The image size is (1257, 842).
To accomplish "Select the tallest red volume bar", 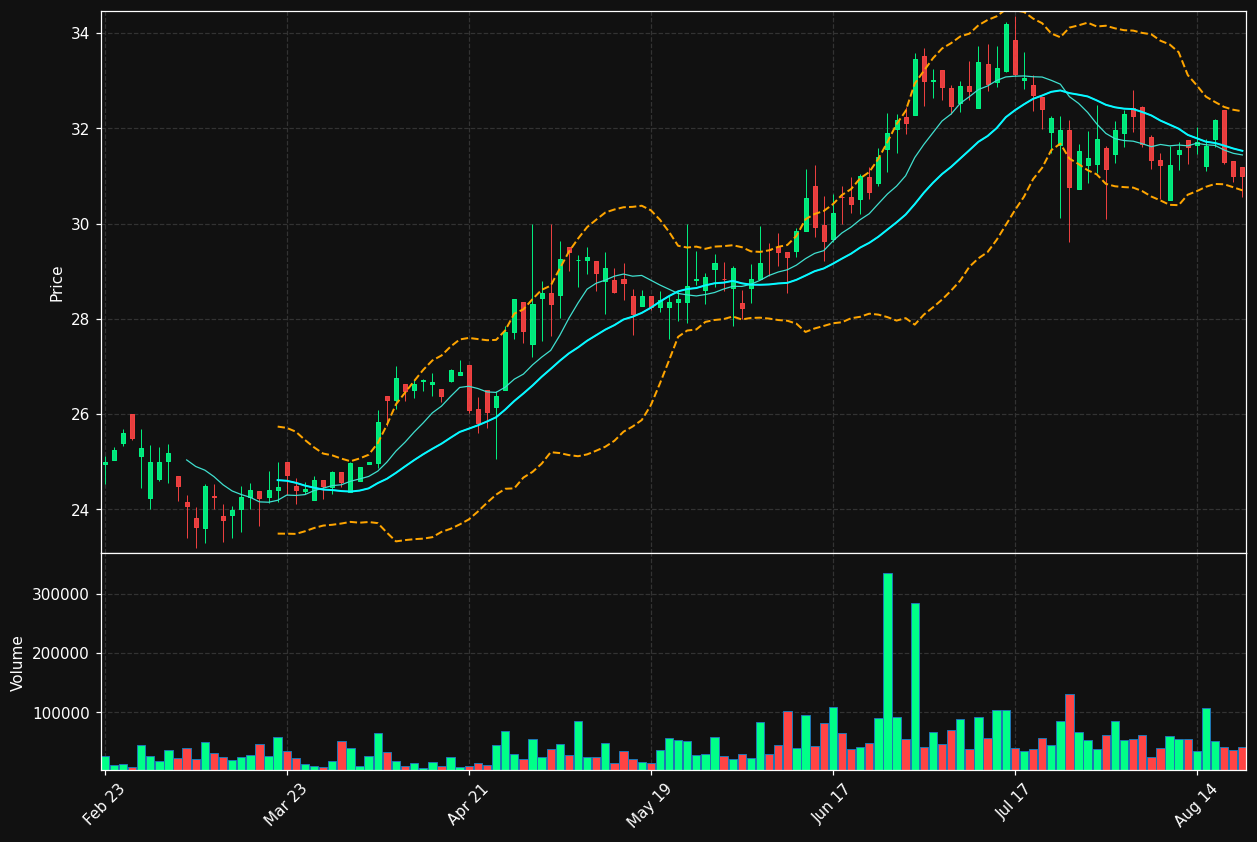I will point(1070,732).
